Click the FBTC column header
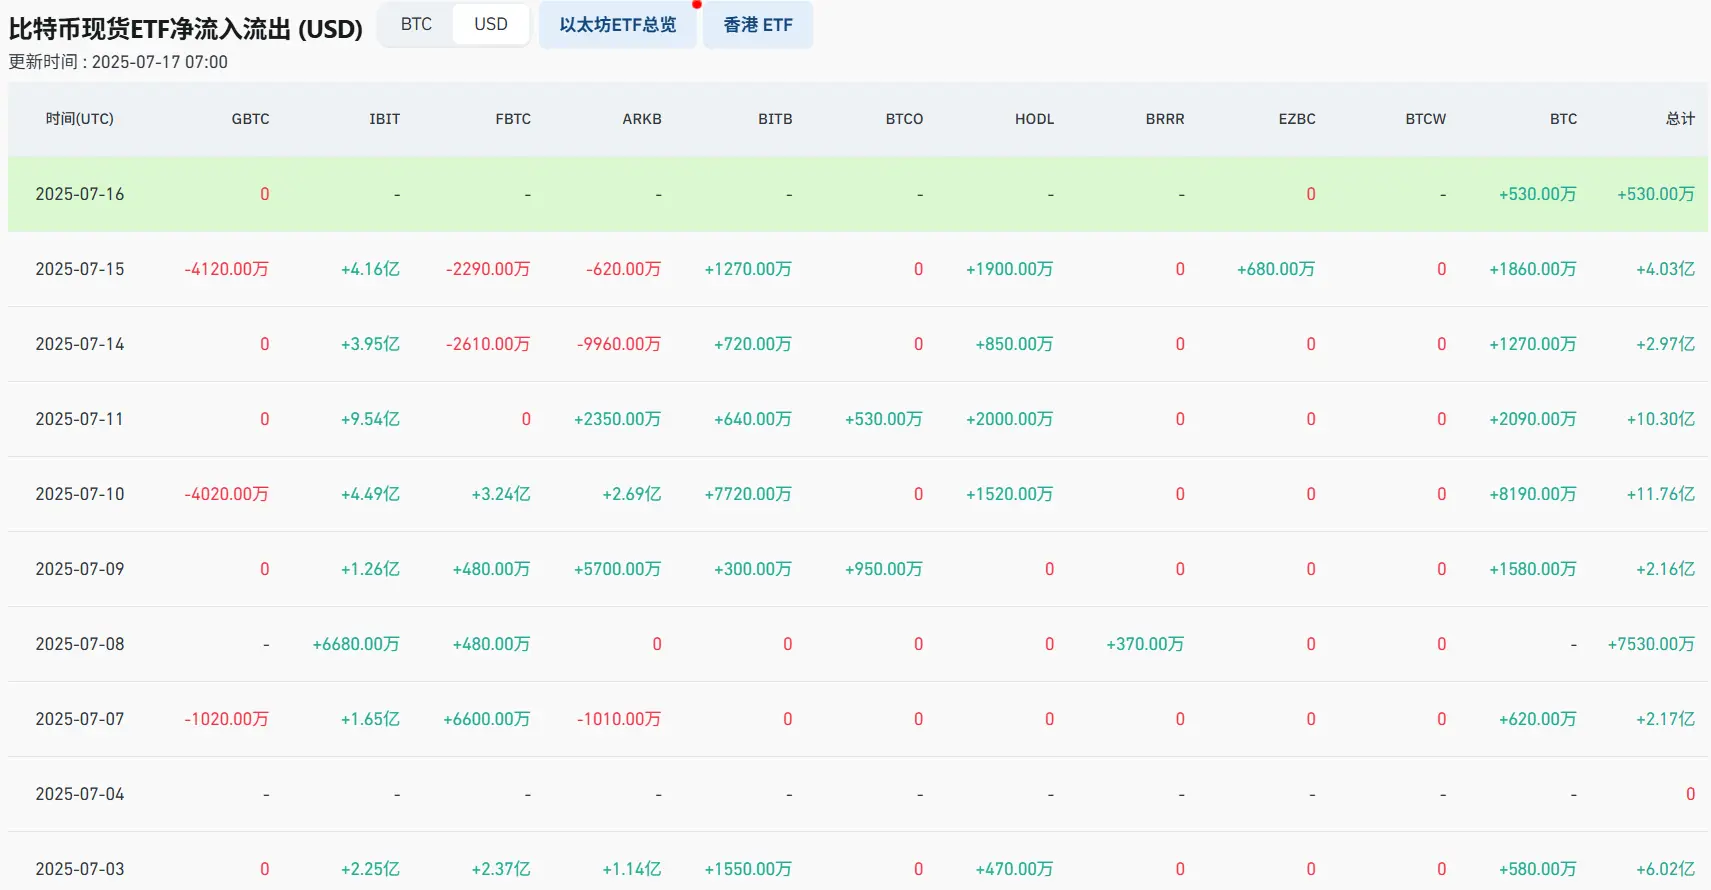 tap(513, 119)
